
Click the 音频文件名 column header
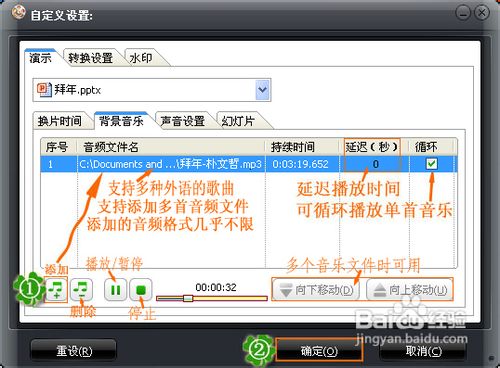171,147
